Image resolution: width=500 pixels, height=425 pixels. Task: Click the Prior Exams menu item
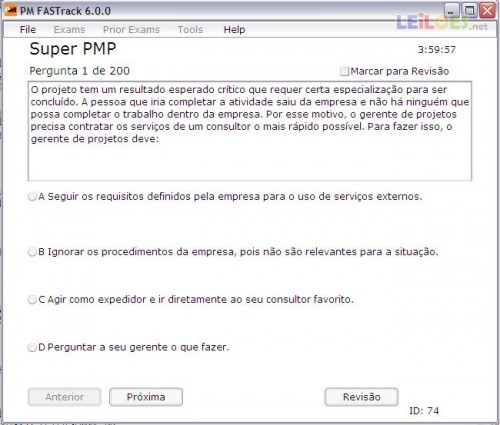coord(131,30)
